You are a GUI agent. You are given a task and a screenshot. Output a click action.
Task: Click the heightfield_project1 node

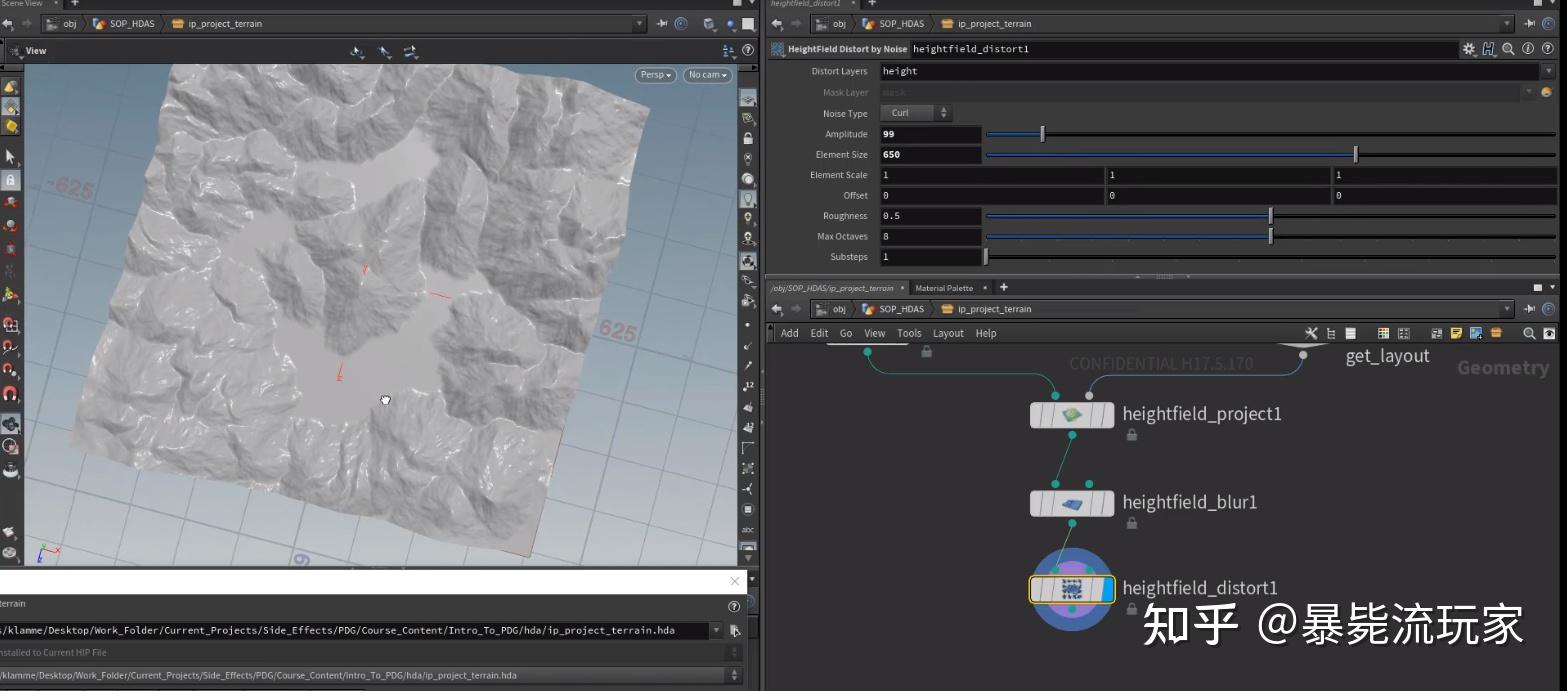click(x=1072, y=415)
